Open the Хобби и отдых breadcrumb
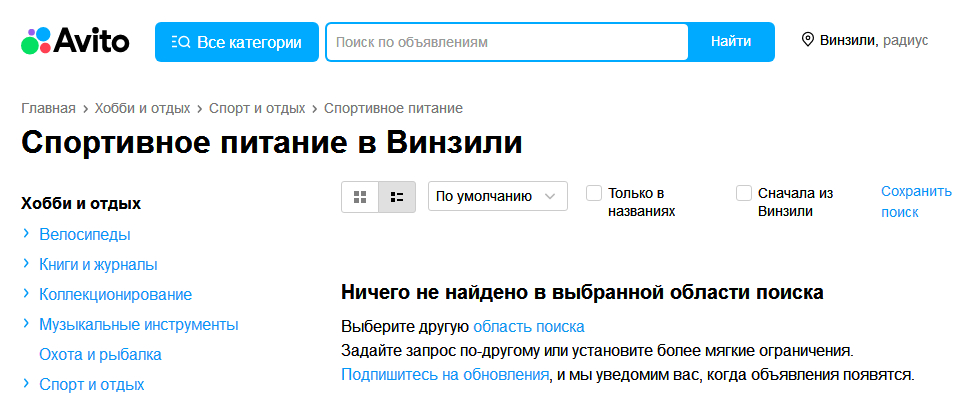The width and height of the screenshot is (975, 420). (145, 108)
